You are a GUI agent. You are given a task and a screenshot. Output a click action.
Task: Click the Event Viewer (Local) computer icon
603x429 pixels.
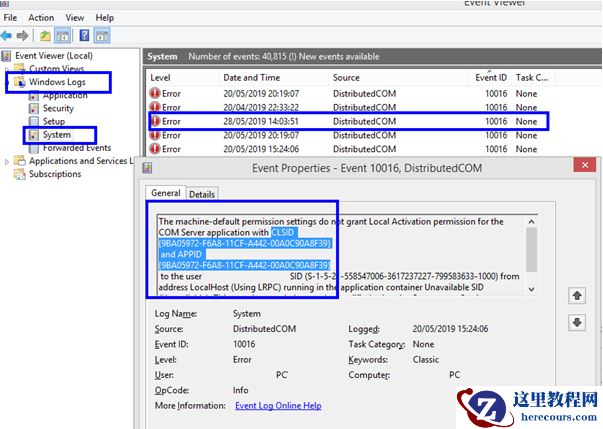pos(6,56)
